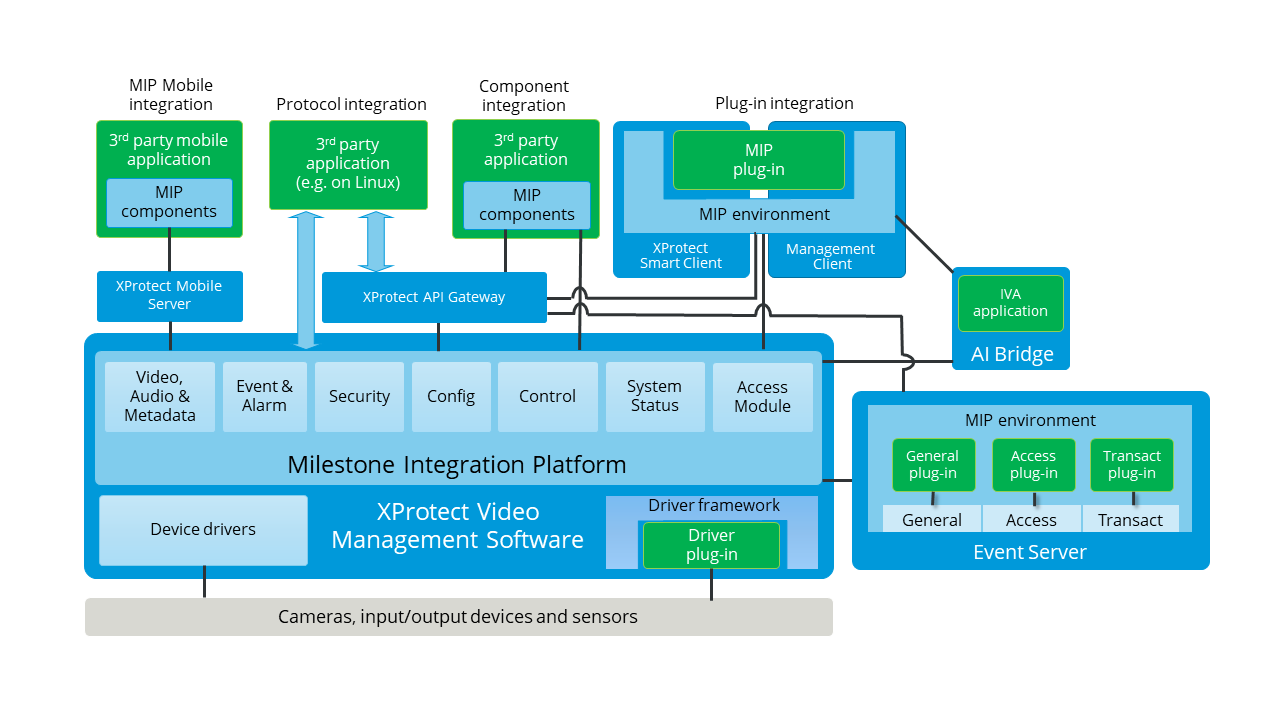Select the 3rd party application on Linux box

[x=348, y=165]
